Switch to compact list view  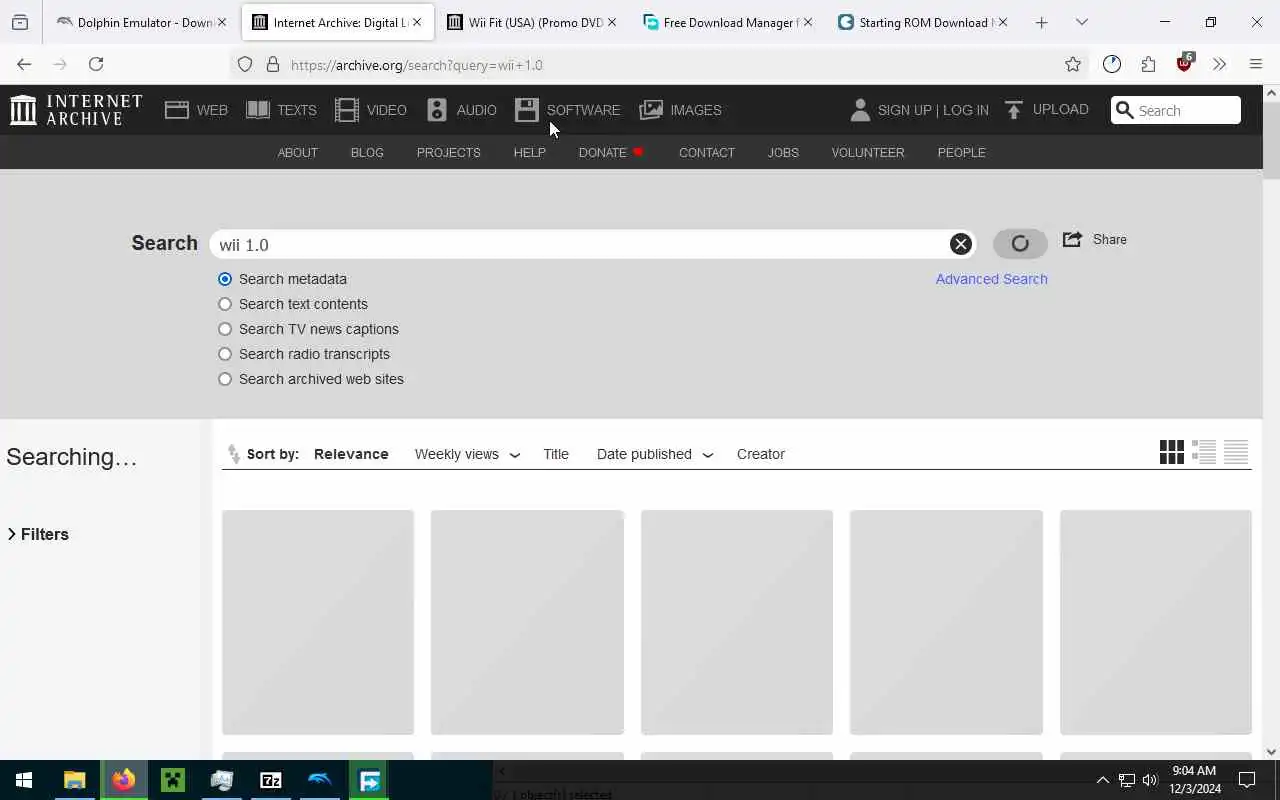pyautogui.click(x=1236, y=452)
